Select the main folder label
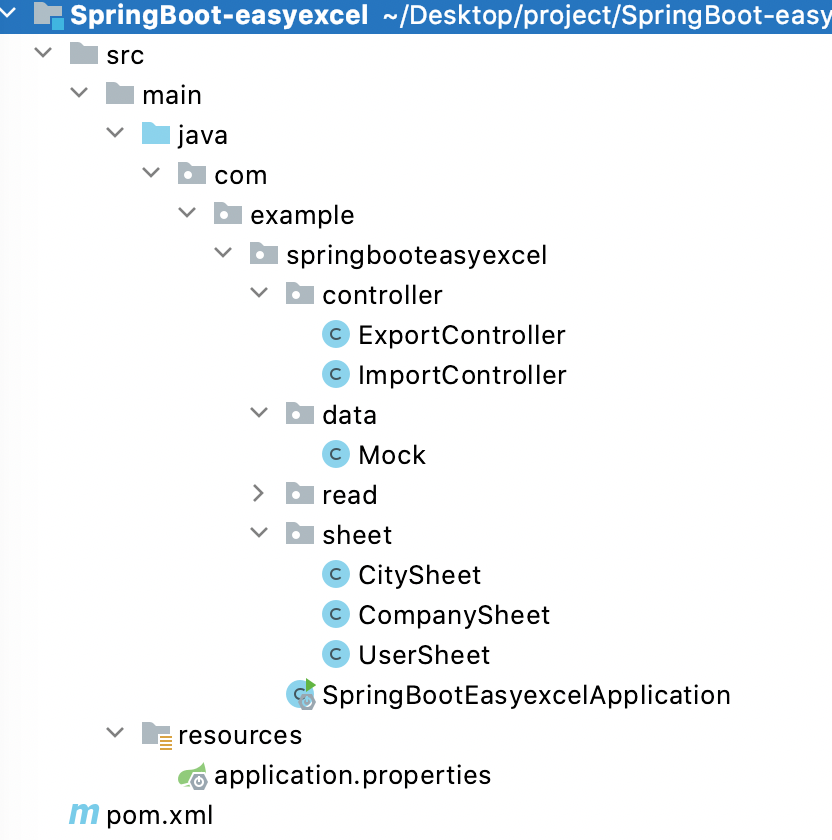The image size is (832, 840). pos(172,95)
